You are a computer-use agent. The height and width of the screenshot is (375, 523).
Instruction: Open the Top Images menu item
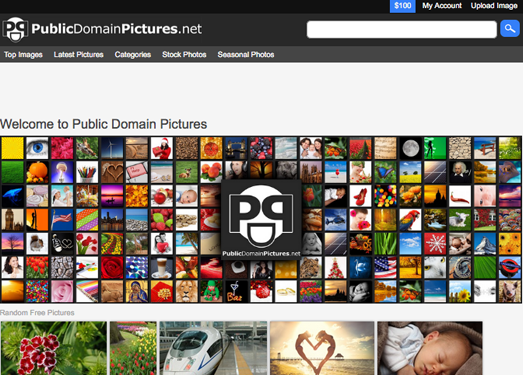pos(23,54)
